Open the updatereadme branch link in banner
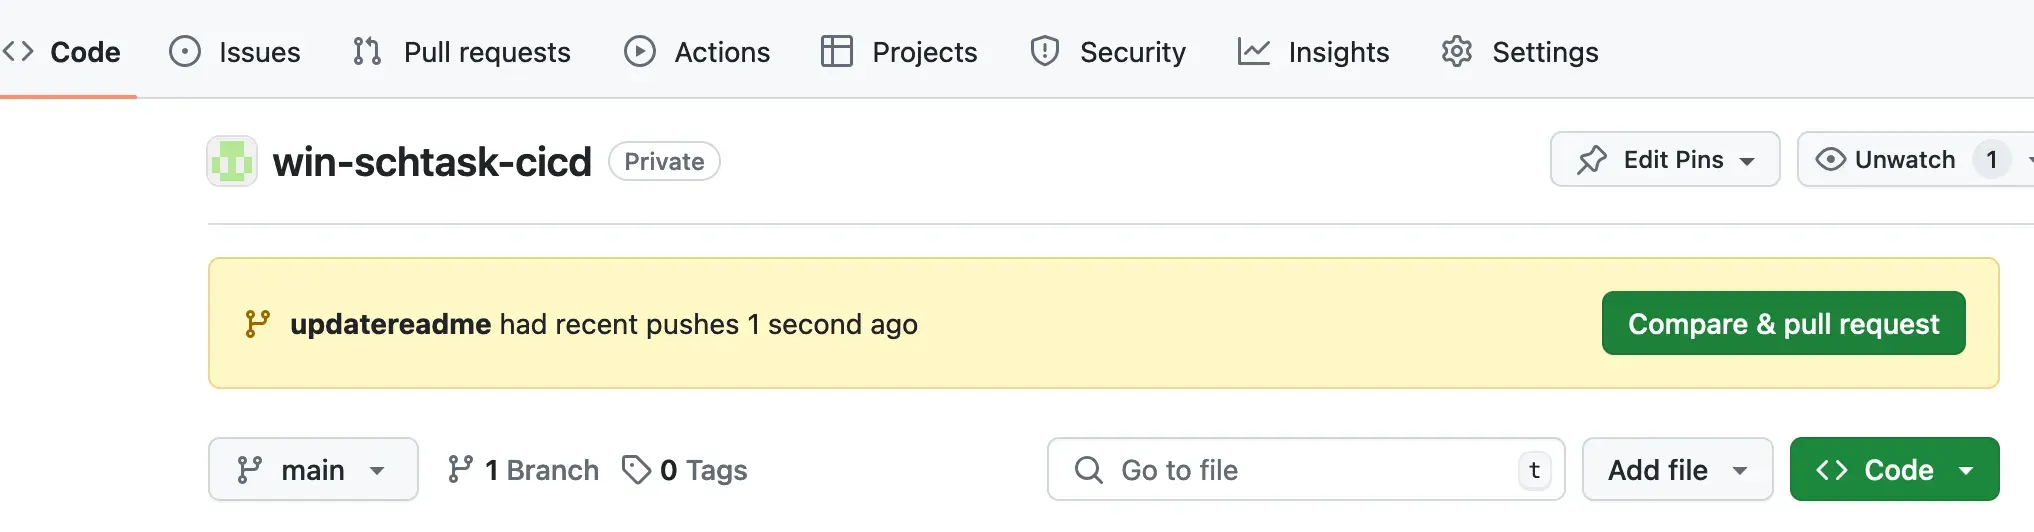2034x532 pixels. pyautogui.click(x=390, y=324)
